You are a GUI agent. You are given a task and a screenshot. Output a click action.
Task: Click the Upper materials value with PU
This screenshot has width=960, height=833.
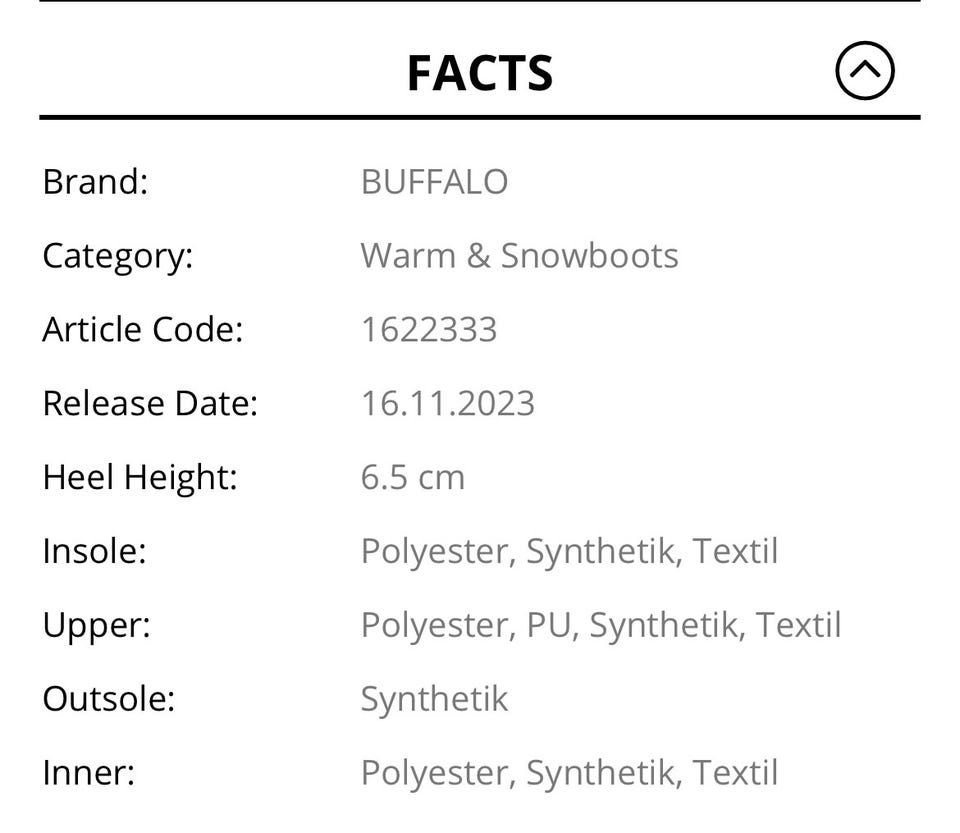[600, 625]
